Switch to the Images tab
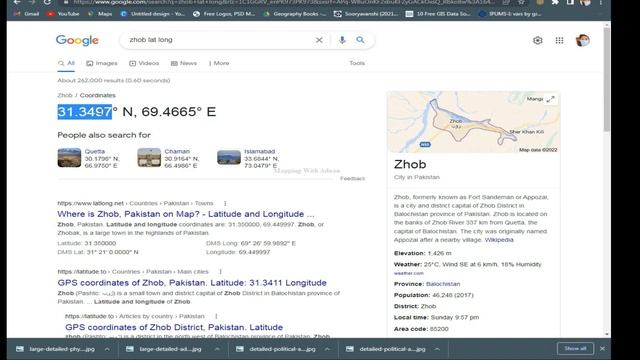 [x=102, y=63]
